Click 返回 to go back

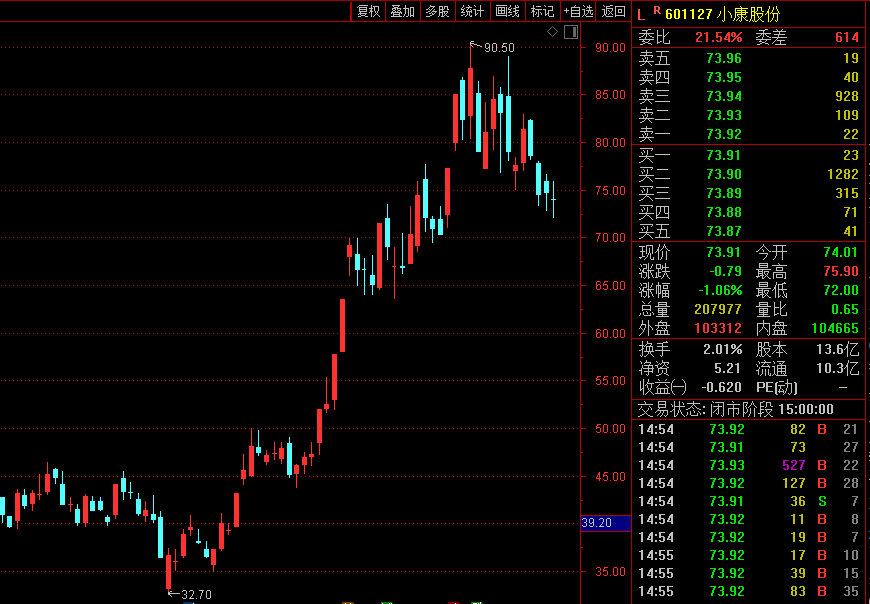tap(612, 11)
